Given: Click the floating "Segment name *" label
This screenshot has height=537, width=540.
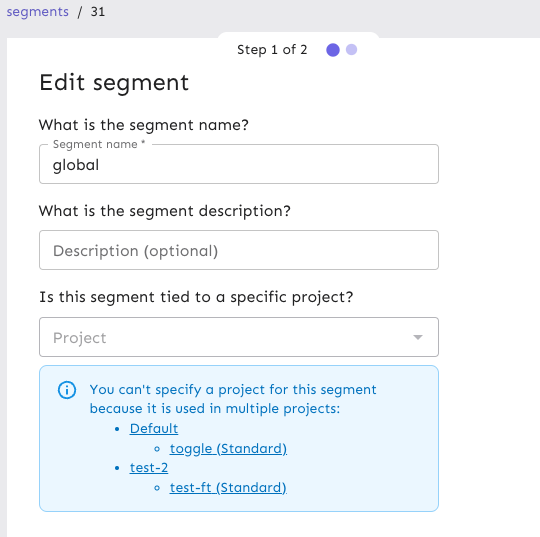Looking at the screenshot, I should (x=99, y=144).
